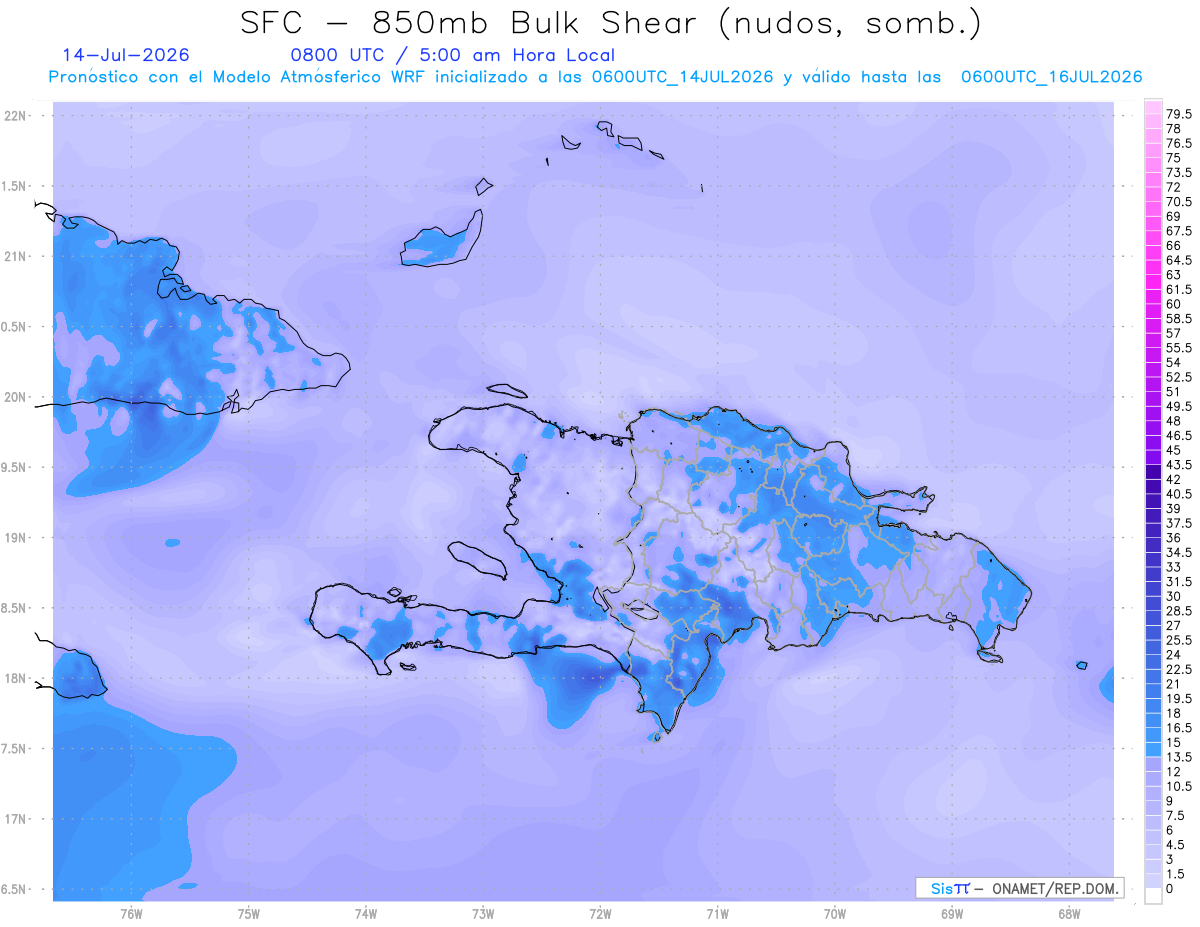Click the legend value "49.5"
The height and width of the screenshot is (927, 1200).
coord(1179,406)
